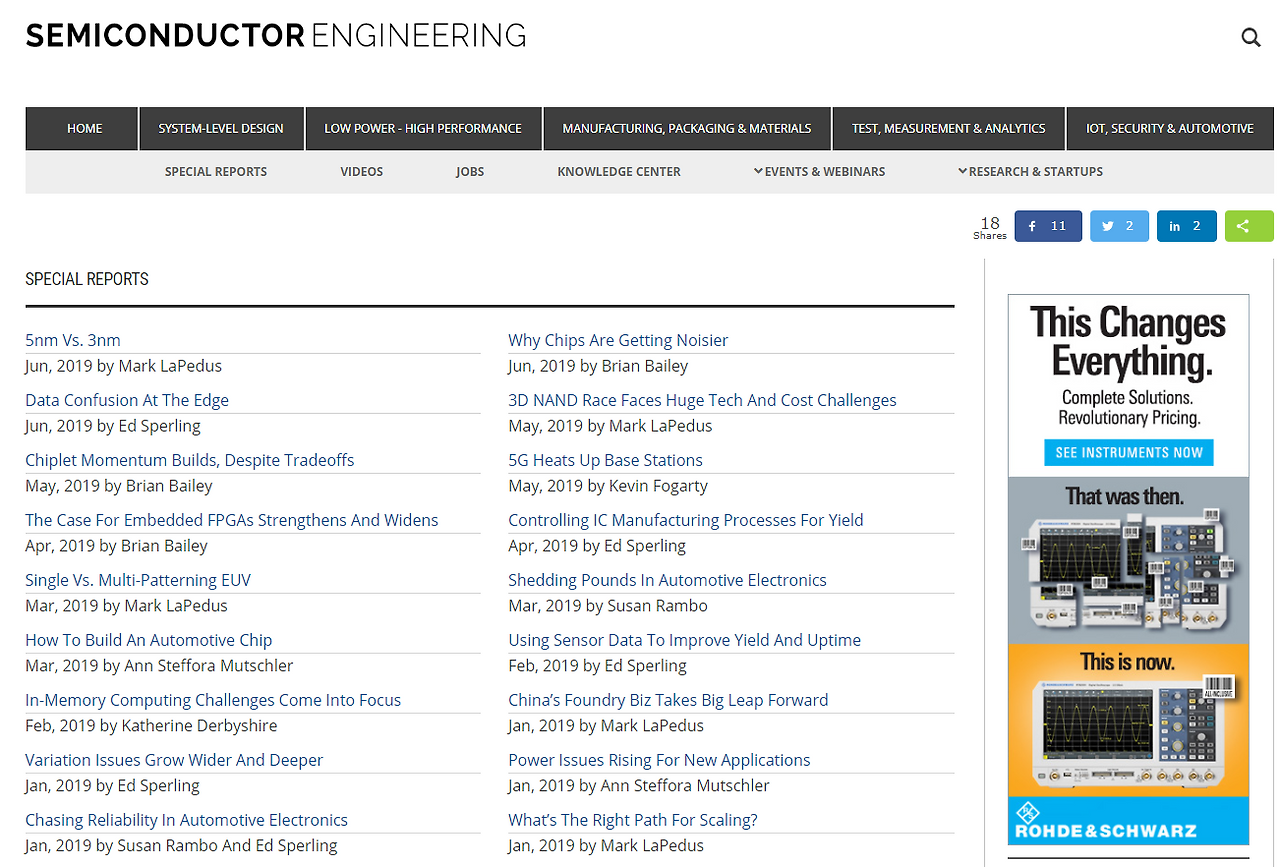Share the page on LinkedIn
The width and height of the screenshot is (1280, 867).
tap(1186, 226)
